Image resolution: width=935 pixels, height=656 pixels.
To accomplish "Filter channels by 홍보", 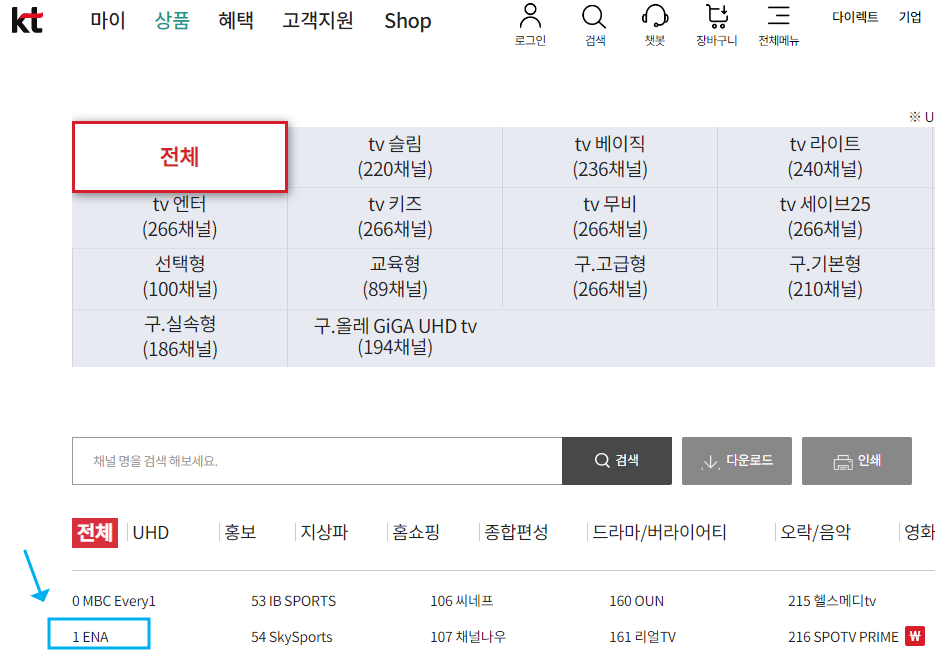I will coord(240,532).
